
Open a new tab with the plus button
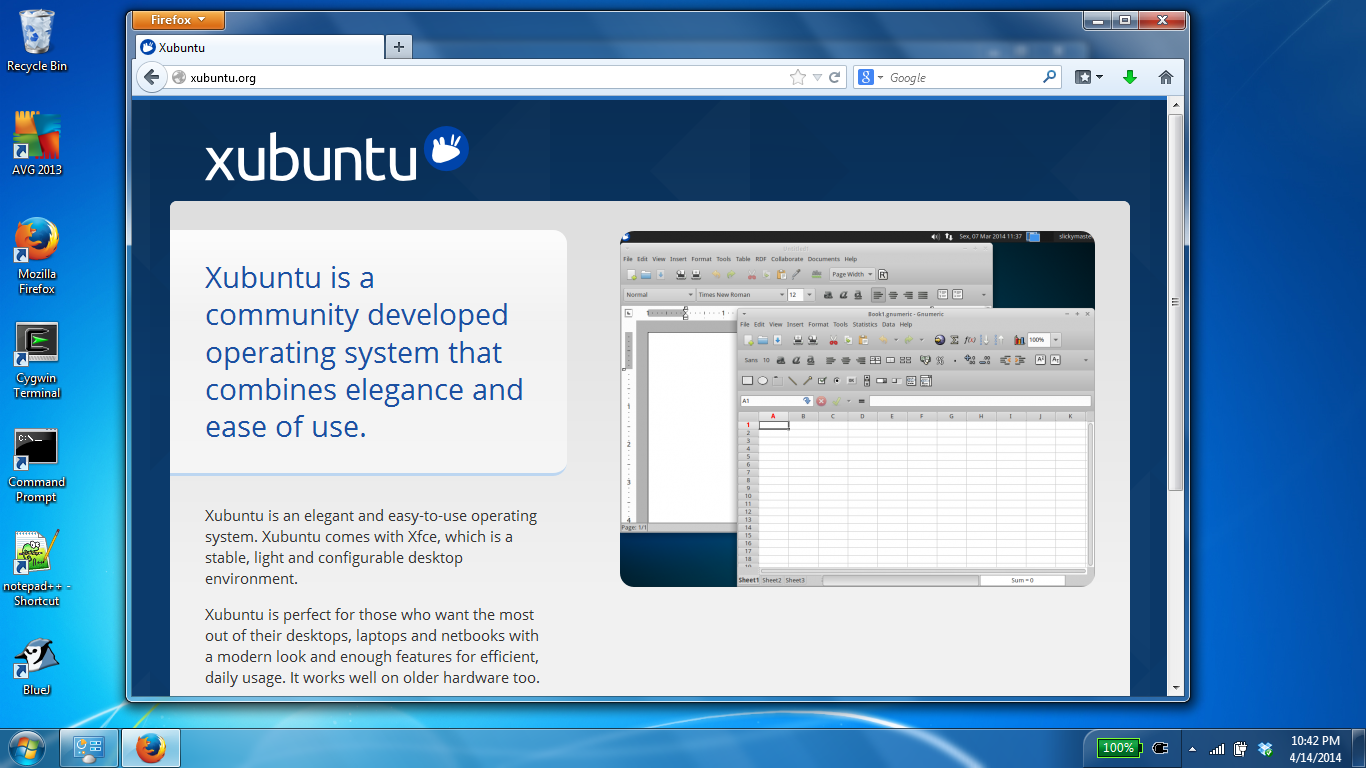(x=398, y=47)
